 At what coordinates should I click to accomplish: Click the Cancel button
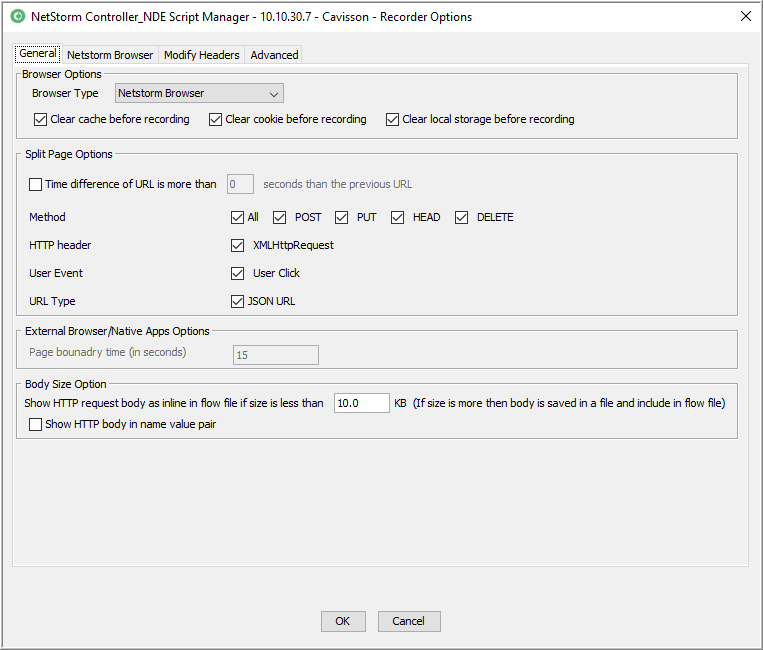pyautogui.click(x=409, y=621)
